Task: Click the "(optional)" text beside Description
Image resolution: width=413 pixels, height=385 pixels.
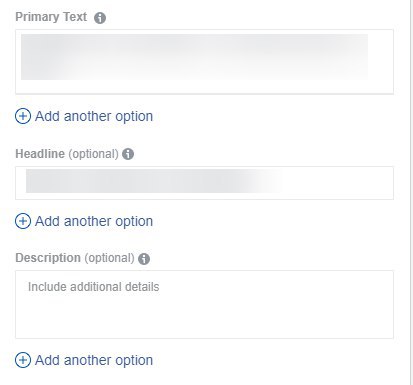Action: (x=109, y=258)
